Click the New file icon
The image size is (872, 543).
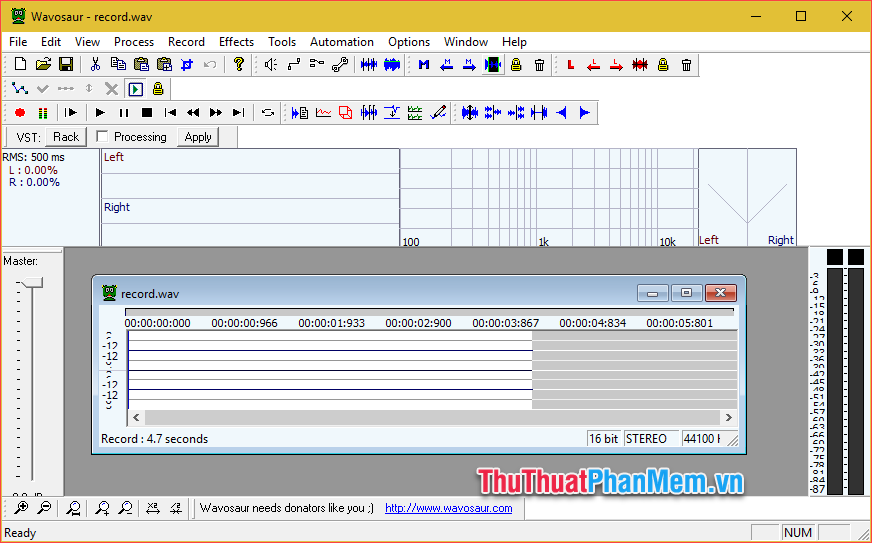coord(20,65)
